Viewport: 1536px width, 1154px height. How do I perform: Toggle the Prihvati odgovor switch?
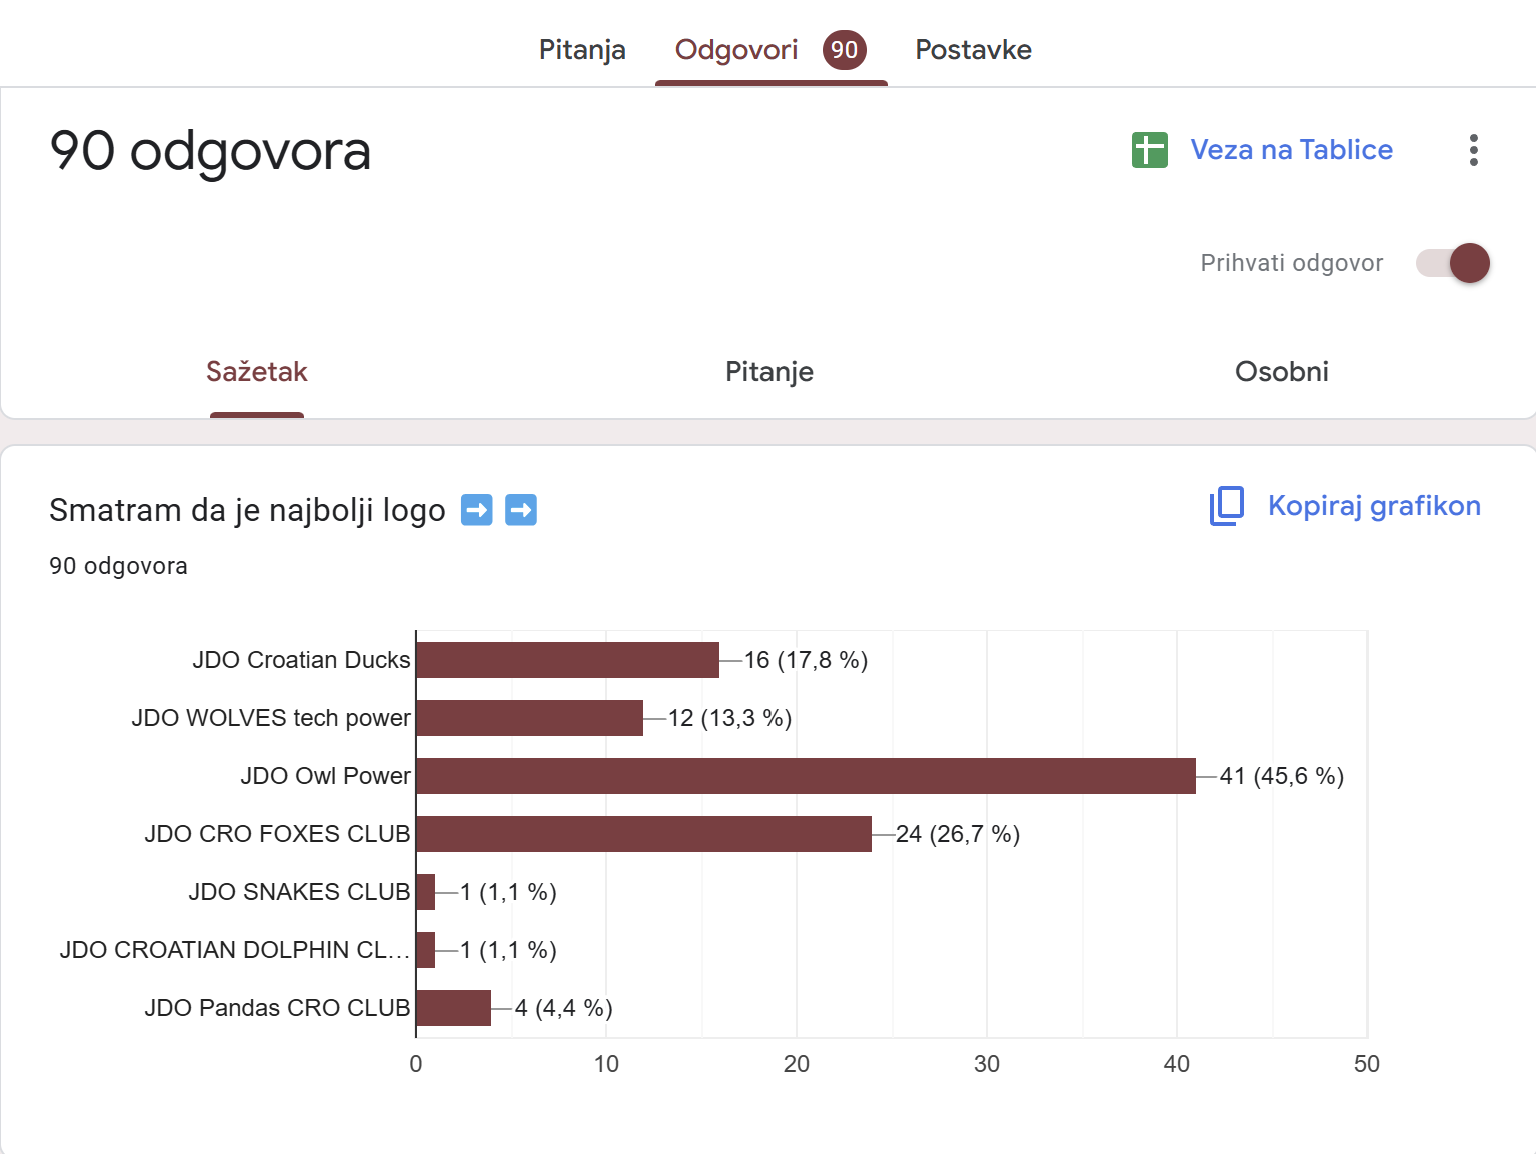[1453, 263]
